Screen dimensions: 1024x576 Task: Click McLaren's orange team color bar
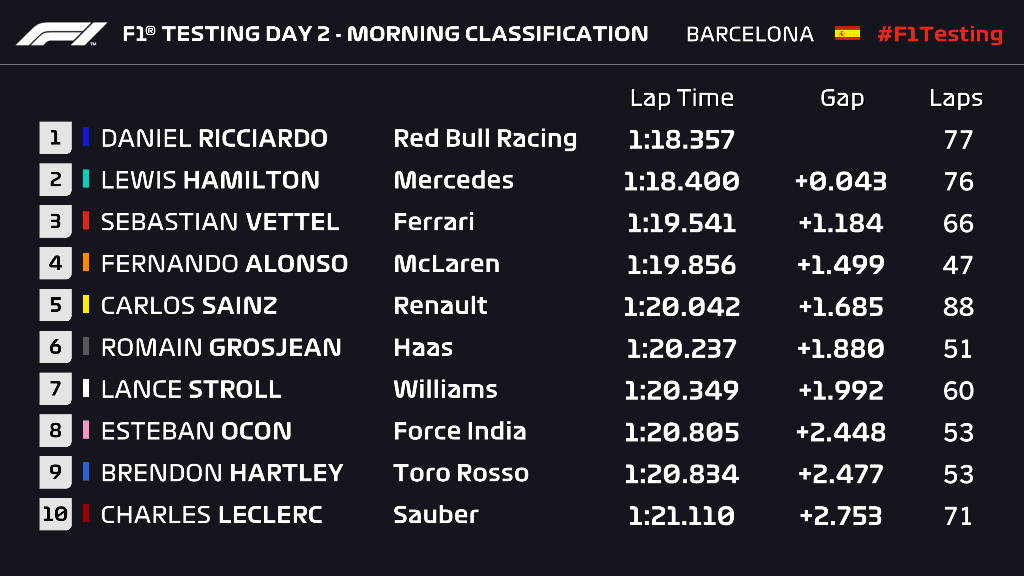pyautogui.click(x=86, y=263)
